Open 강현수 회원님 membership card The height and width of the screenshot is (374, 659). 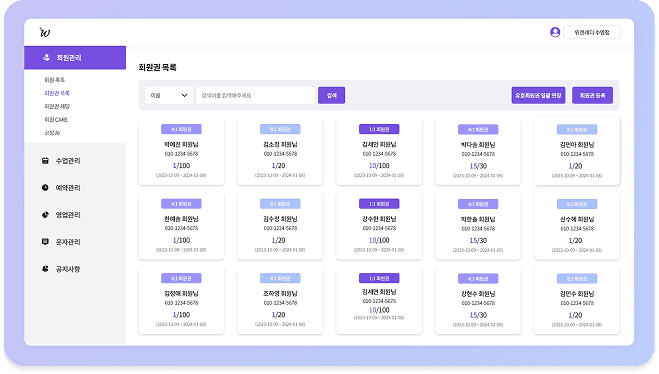478,300
